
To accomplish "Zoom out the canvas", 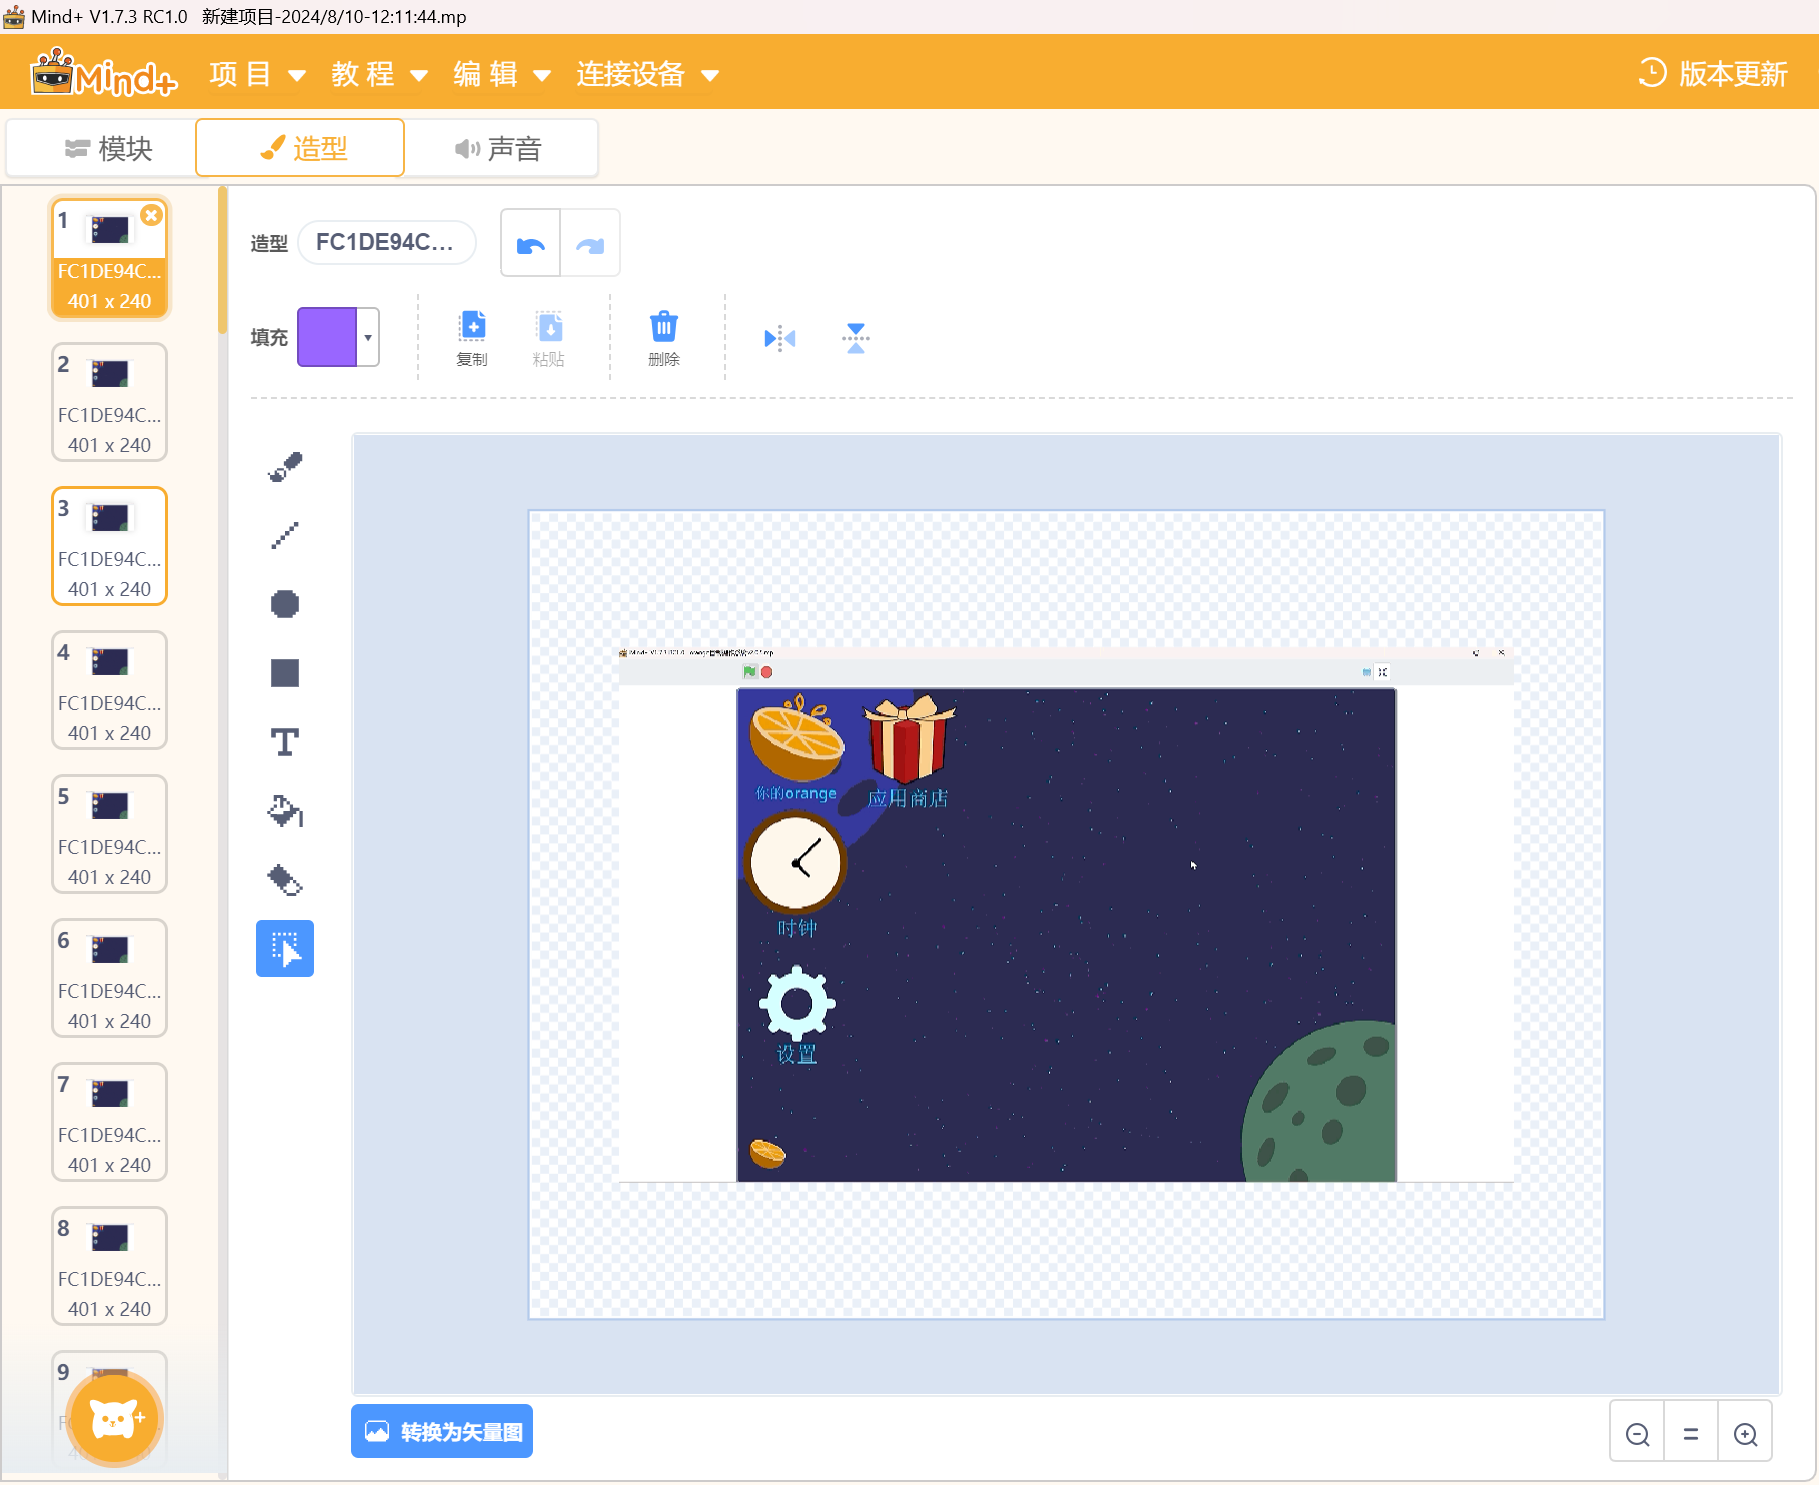I will pos(1638,1434).
